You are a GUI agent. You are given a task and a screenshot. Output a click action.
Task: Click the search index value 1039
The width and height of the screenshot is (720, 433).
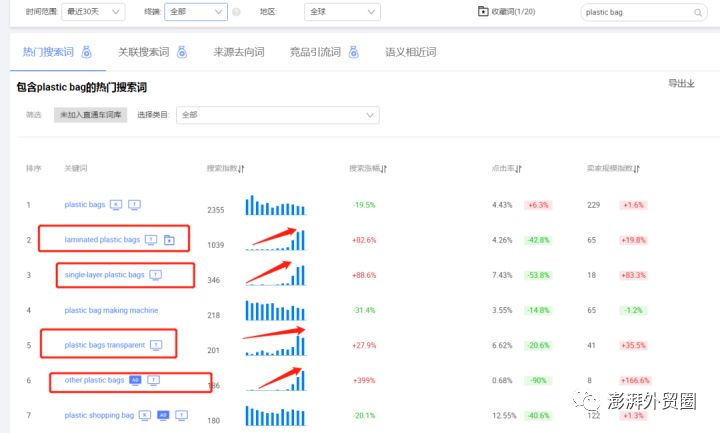pos(216,245)
